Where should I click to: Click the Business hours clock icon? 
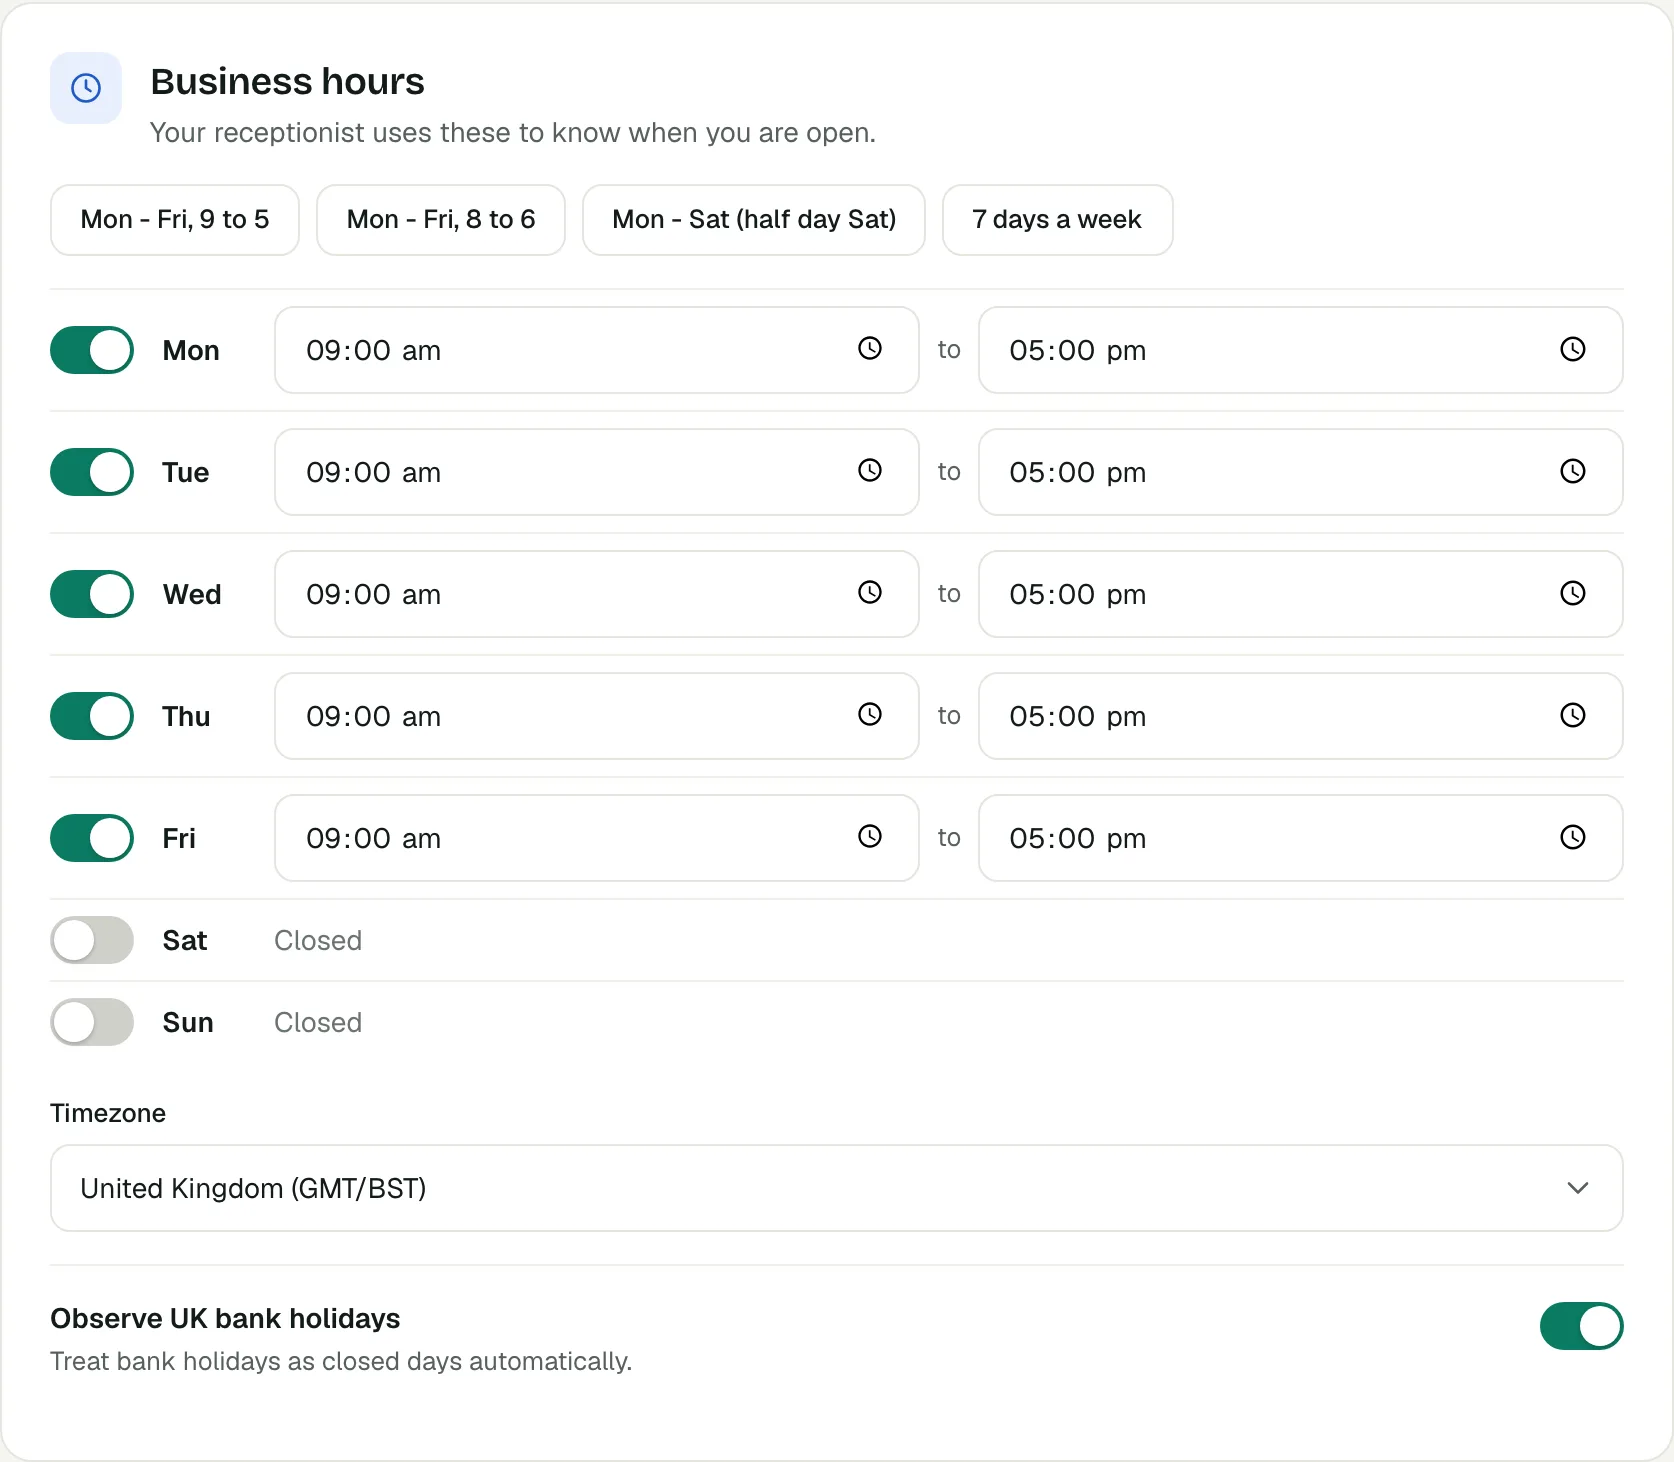click(x=86, y=88)
